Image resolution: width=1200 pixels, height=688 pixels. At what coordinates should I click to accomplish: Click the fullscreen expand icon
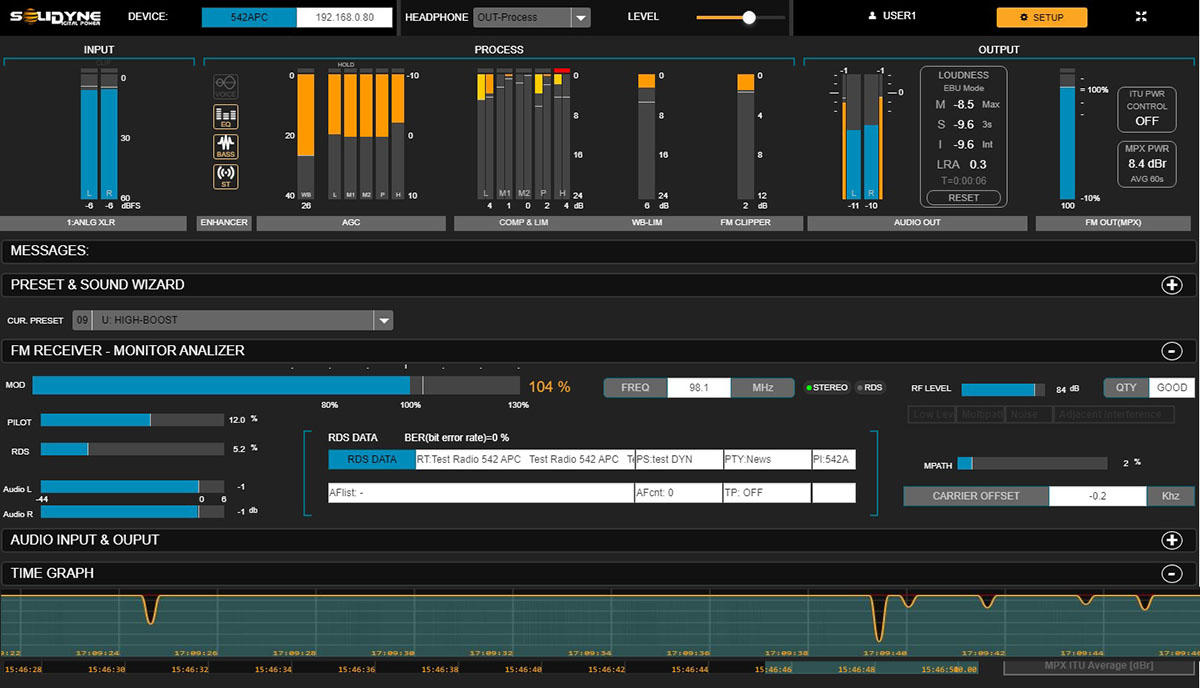pos(1142,17)
